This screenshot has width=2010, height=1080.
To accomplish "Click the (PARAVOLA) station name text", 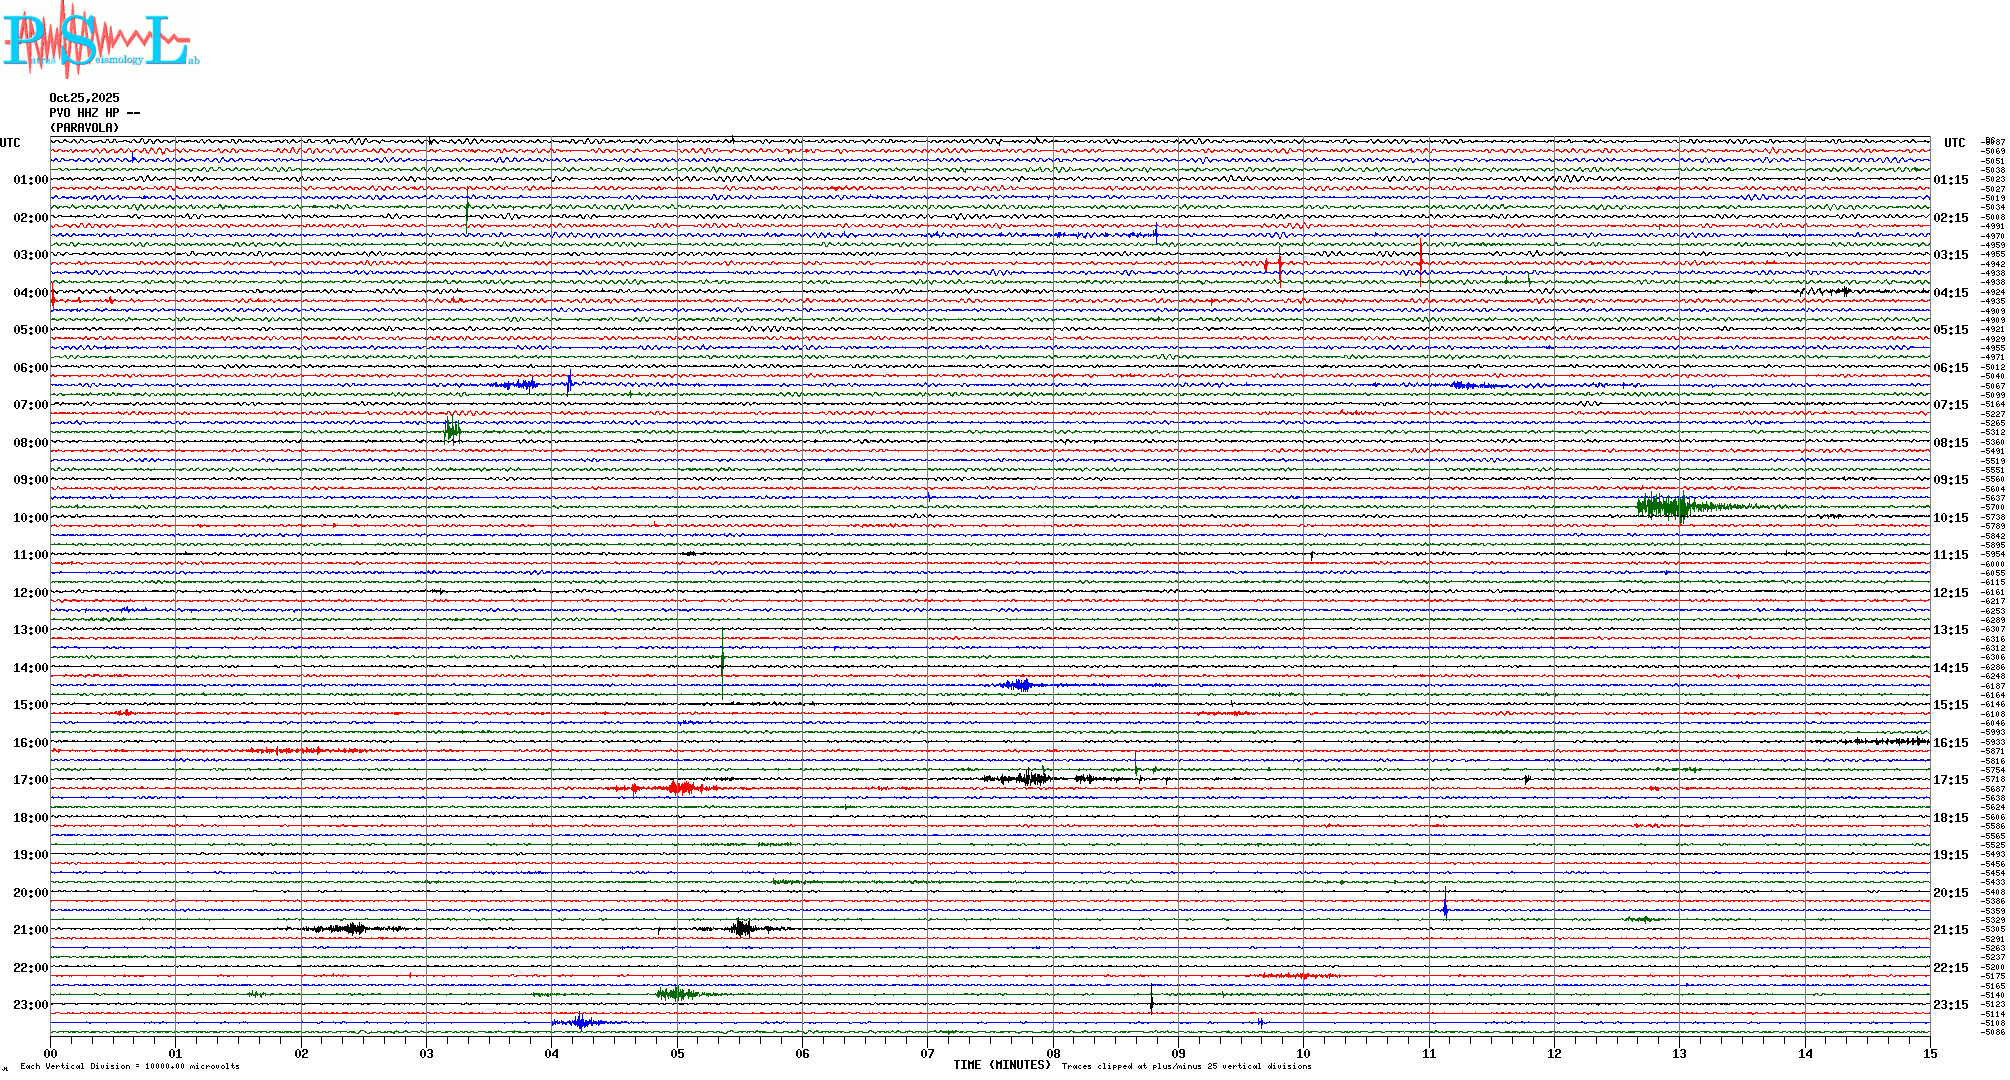I will click(84, 128).
